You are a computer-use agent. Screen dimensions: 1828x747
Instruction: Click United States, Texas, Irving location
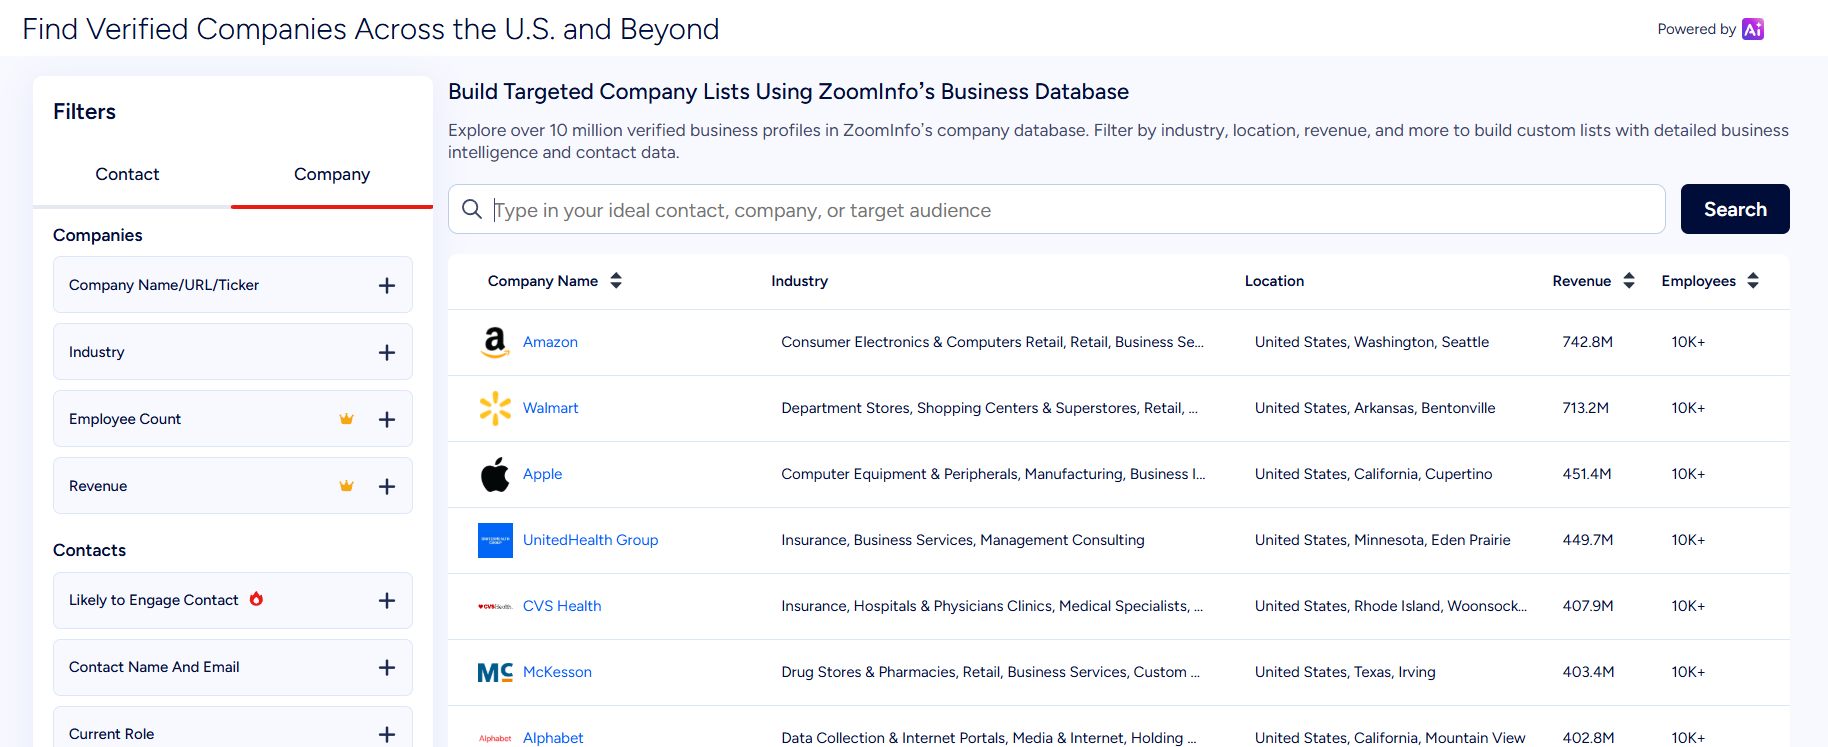click(1345, 672)
